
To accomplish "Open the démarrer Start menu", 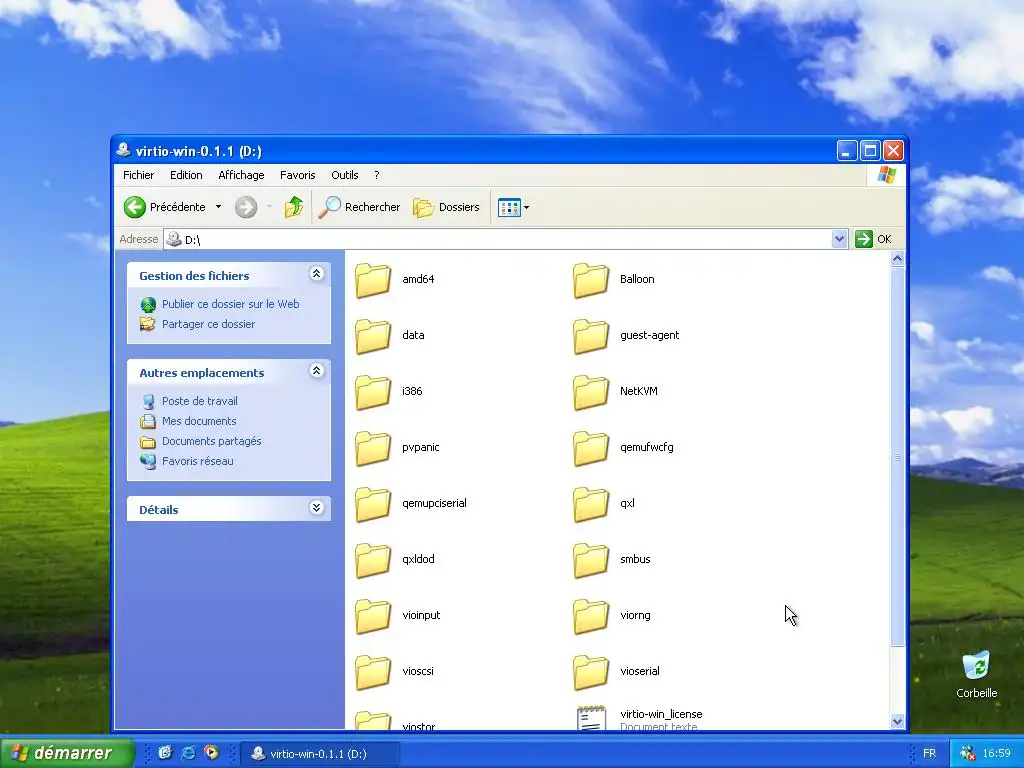I will [67, 753].
